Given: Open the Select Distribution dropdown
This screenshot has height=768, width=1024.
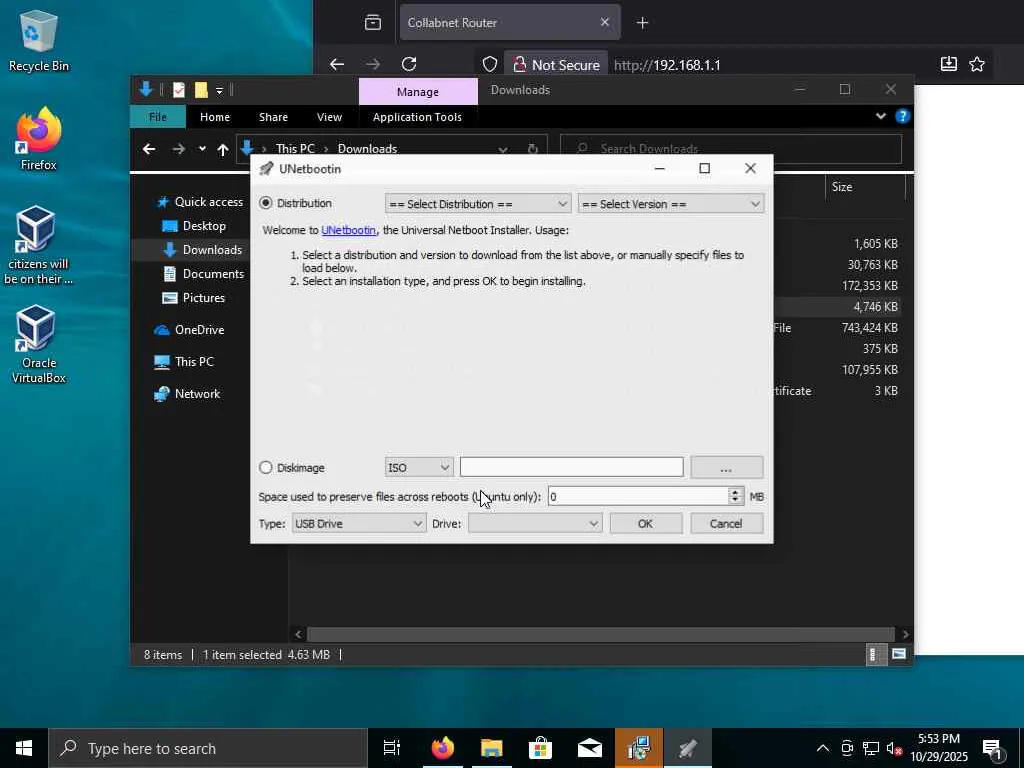Looking at the screenshot, I should pyautogui.click(x=478, y=204).
